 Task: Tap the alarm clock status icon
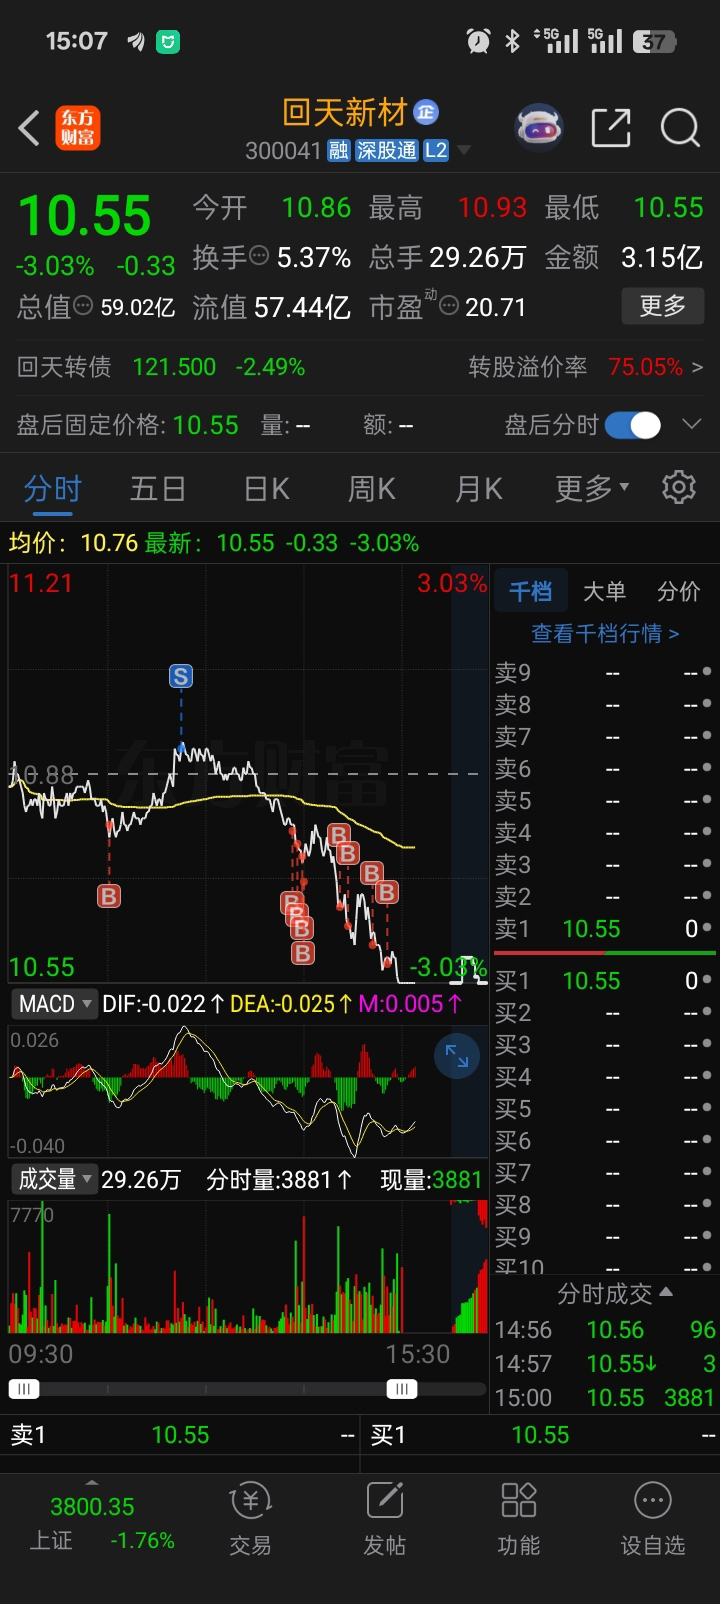point(478,41)
